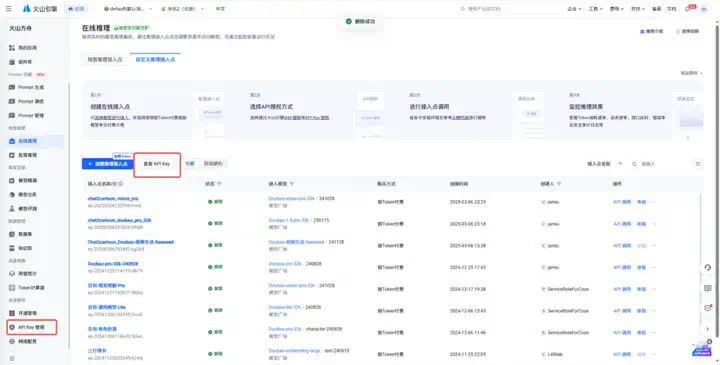Open the QR code floating icon
Image resolution: width=720 pixels, height=365 pixels.
pos(708,288)
